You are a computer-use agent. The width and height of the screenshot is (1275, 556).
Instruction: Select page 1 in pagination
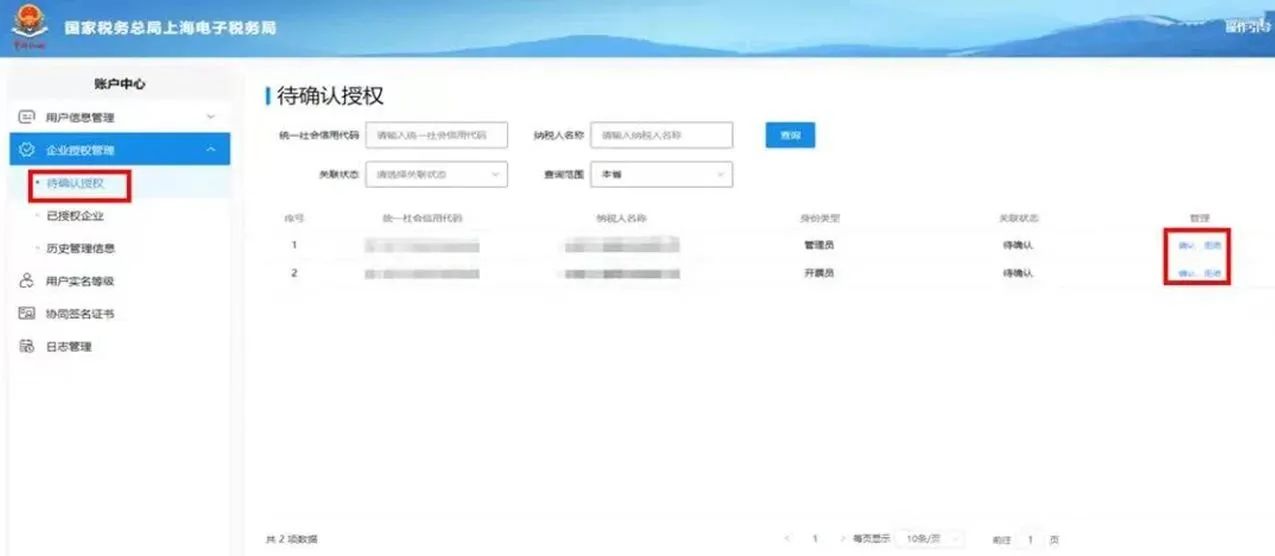point(815,539)
